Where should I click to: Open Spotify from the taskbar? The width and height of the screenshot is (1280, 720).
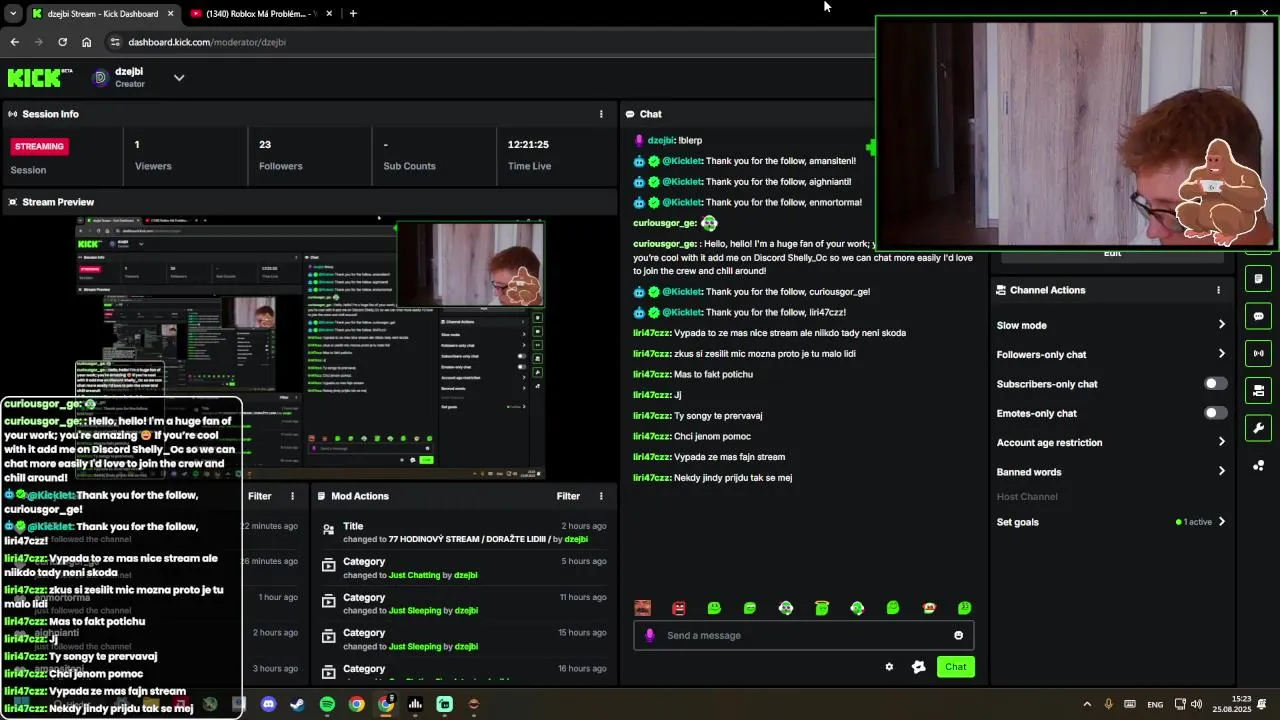pos(327,704)
